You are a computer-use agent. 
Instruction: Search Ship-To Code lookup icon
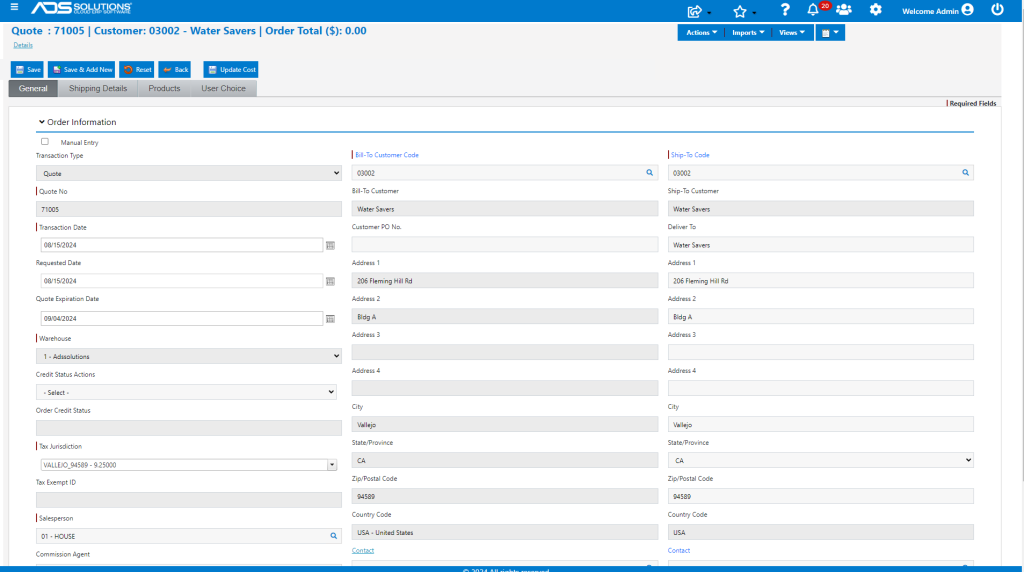[x=965, y=172]
